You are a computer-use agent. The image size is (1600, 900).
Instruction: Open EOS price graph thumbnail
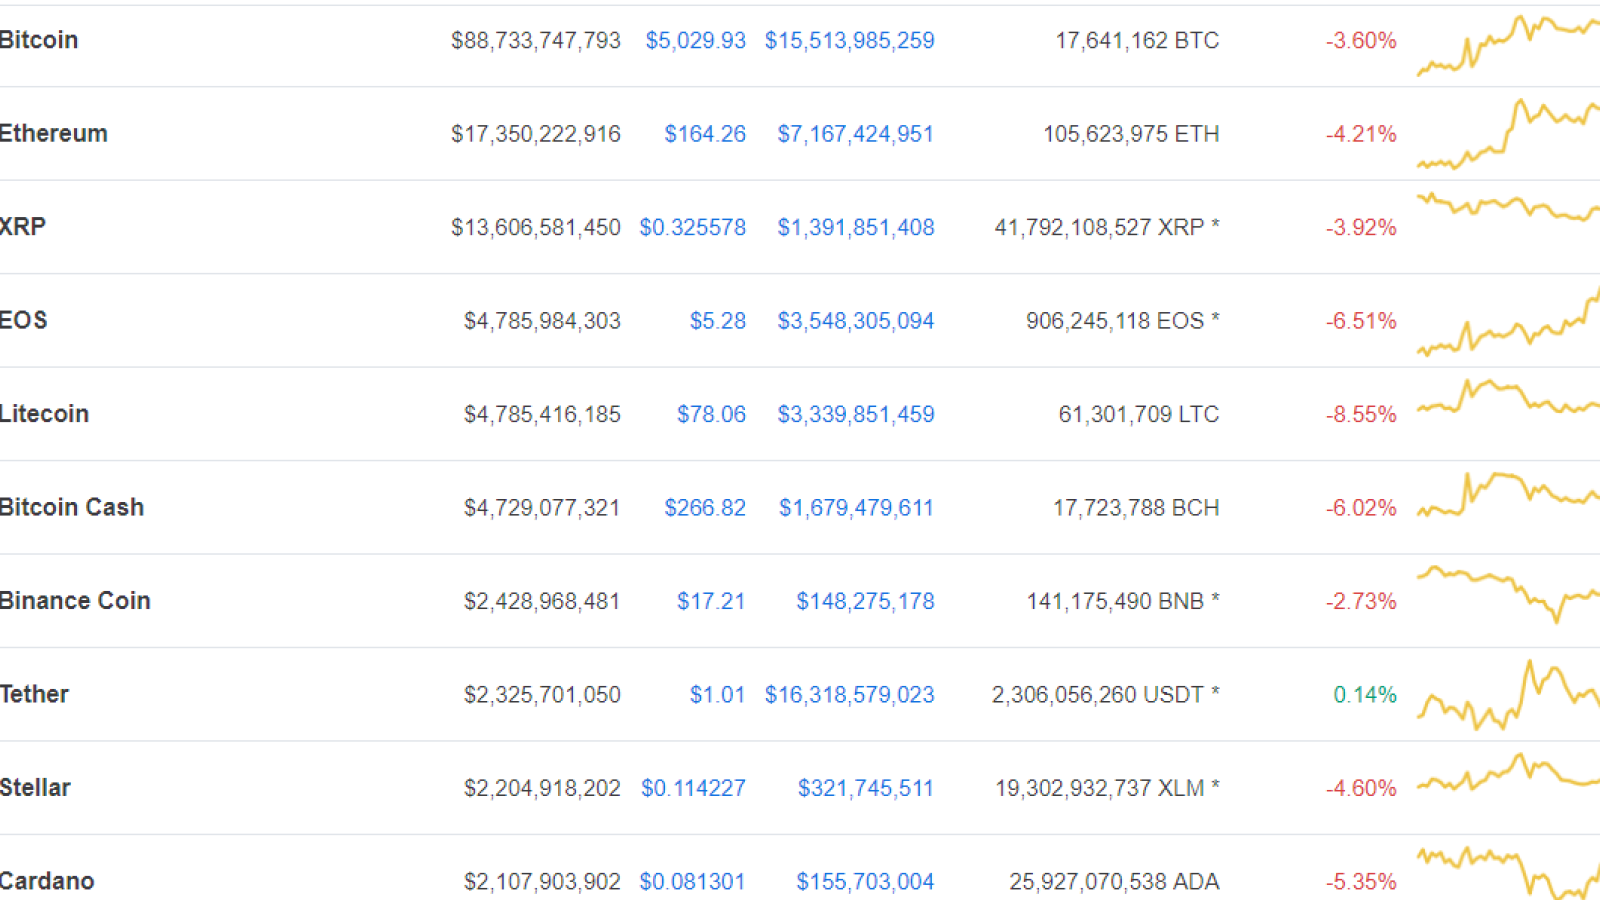tap(1508, 322)
